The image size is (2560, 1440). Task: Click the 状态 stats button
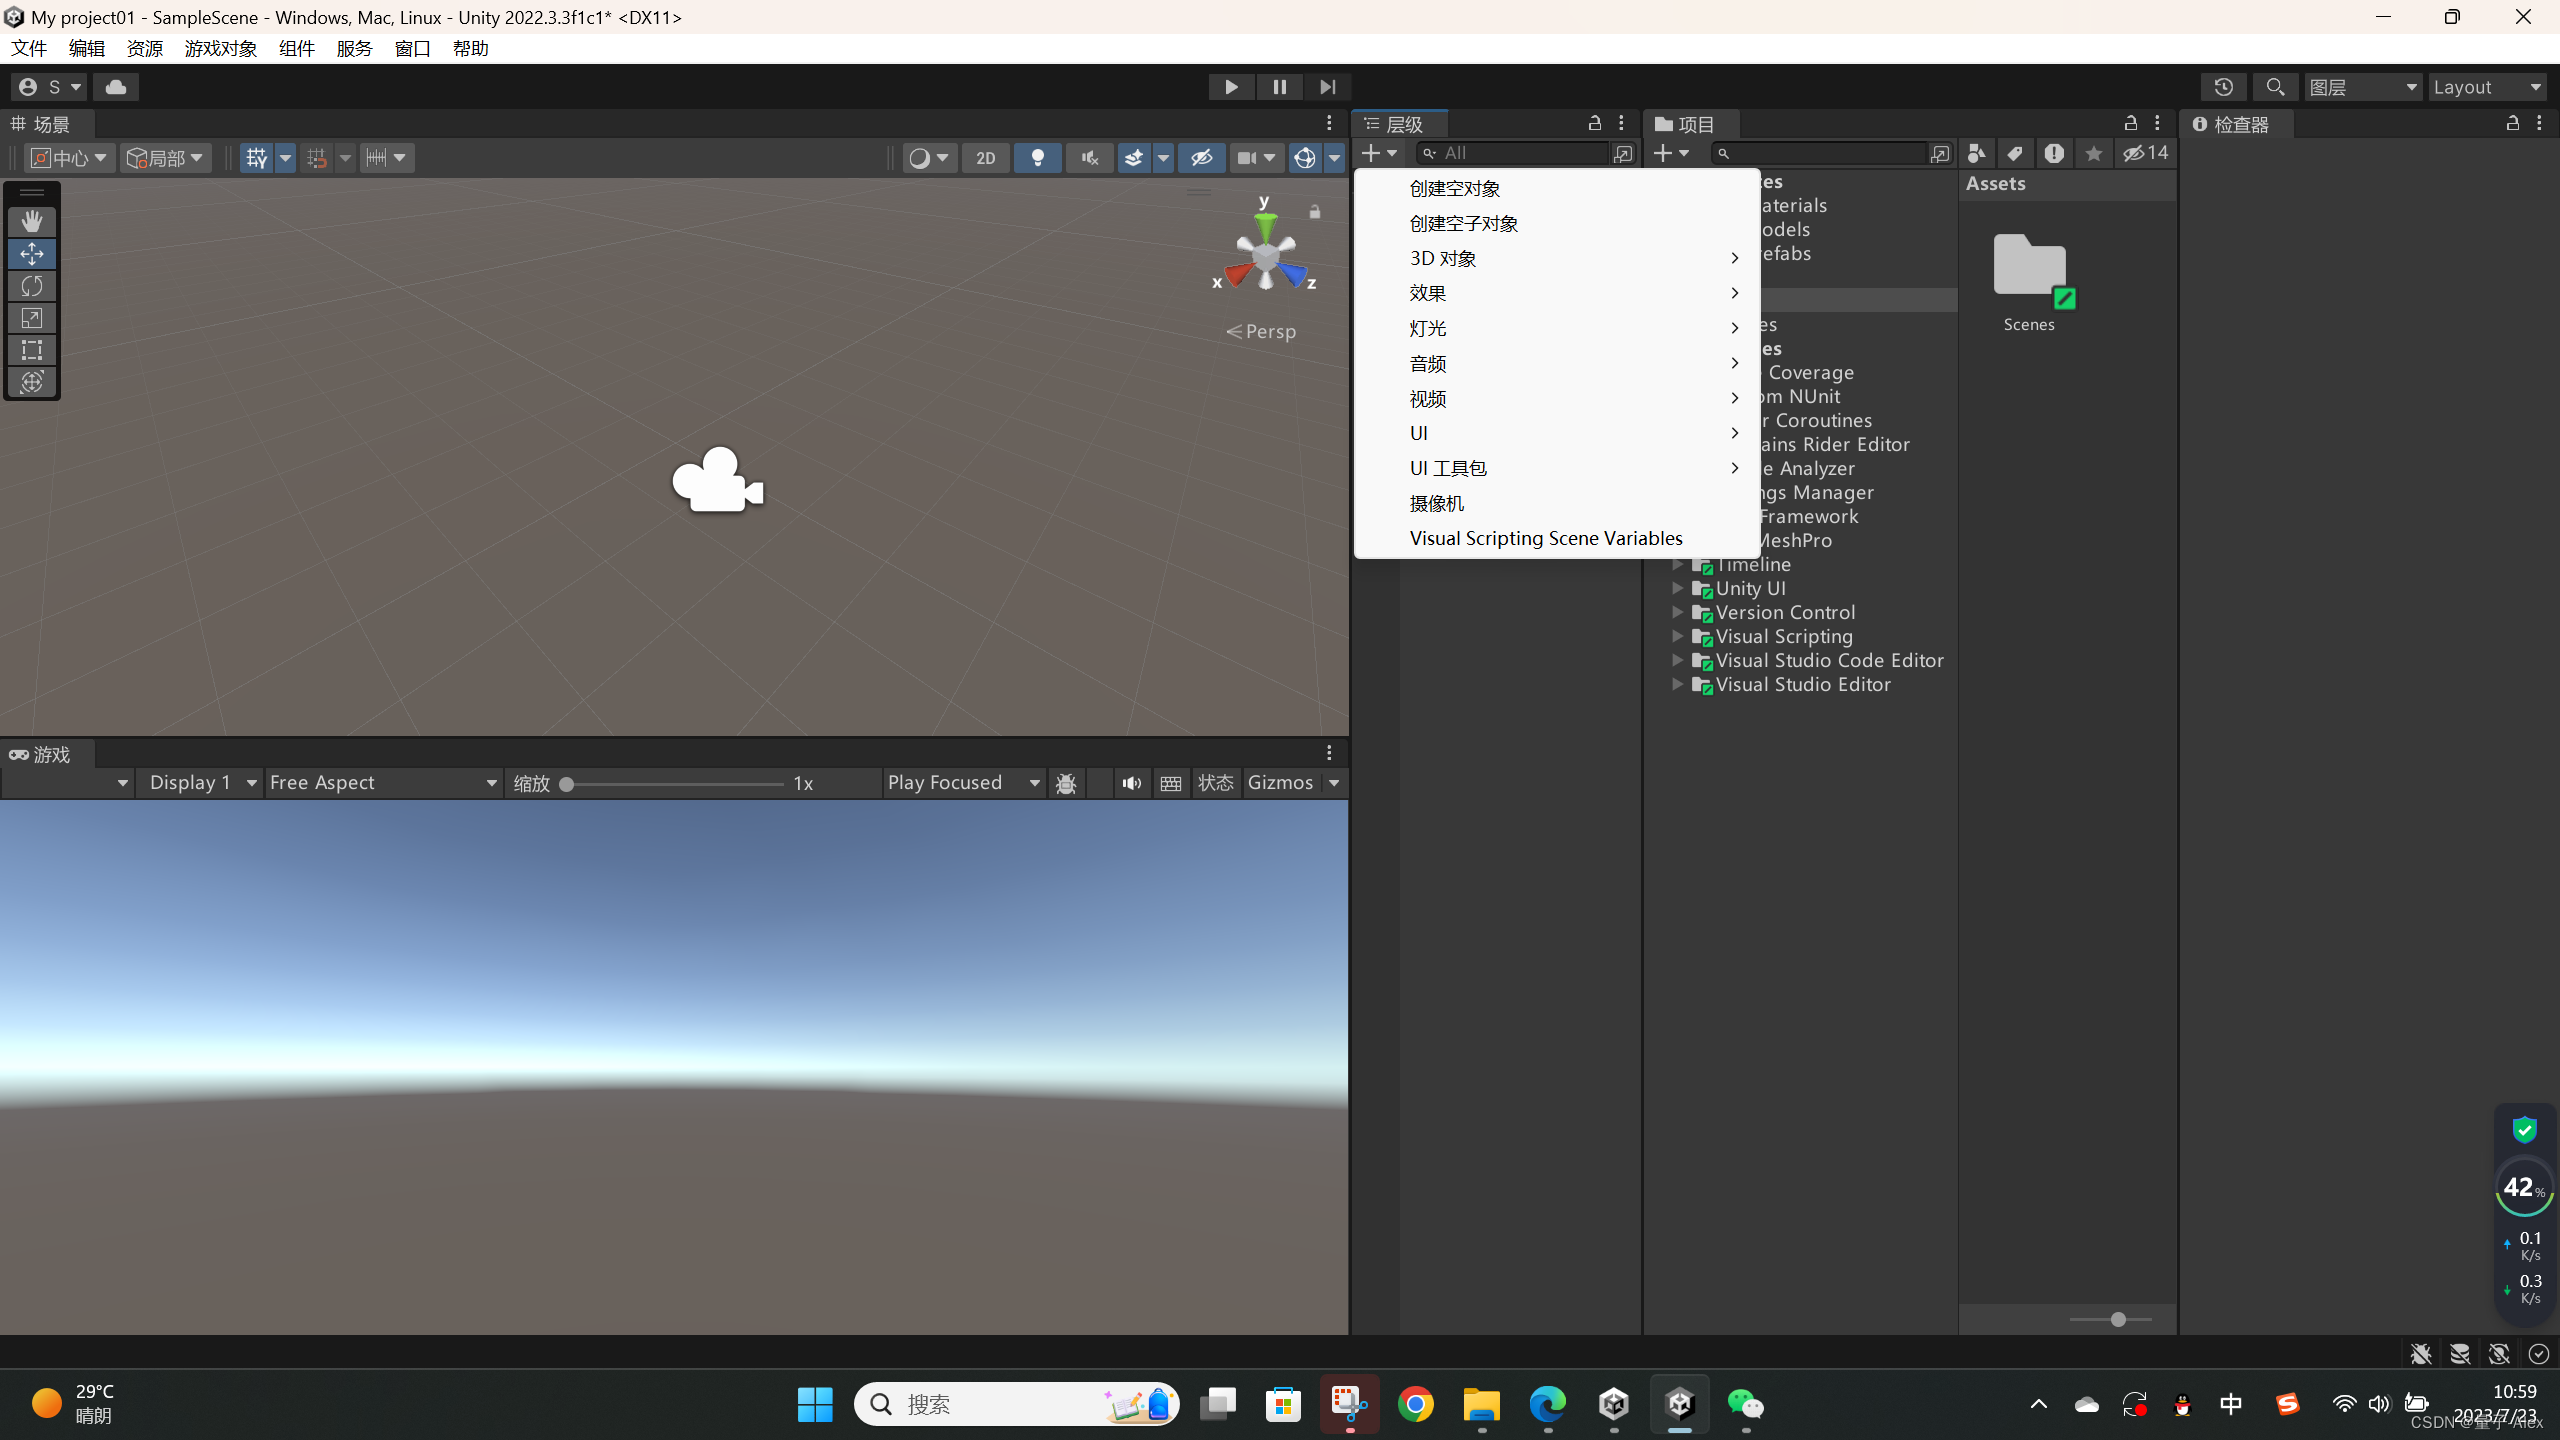click(x=1215, y=783)
